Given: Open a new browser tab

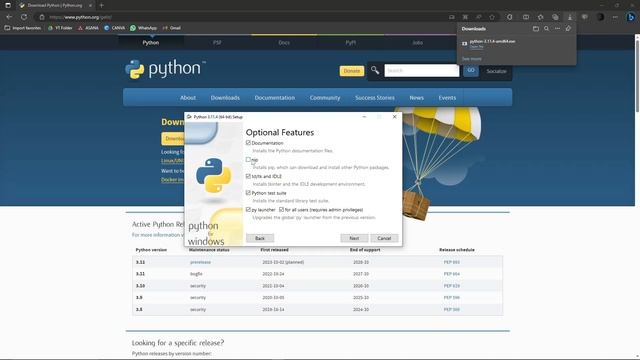Looking at the screenshot, I should click(102, 5).
